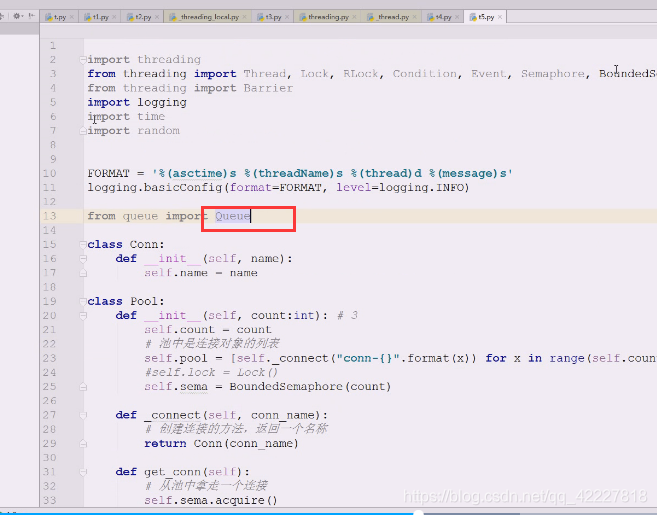Click line number 13 in the gutter
Screen dimensions: 657x515
pos(49,216)
